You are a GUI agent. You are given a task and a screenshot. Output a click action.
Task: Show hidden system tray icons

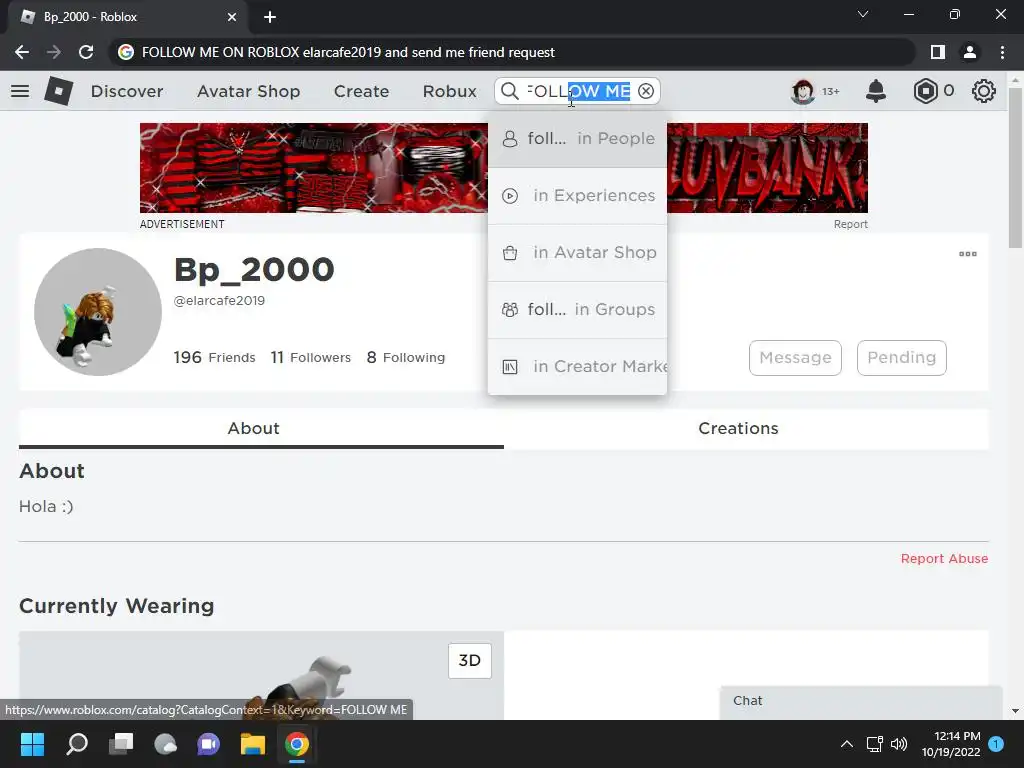[846, 744]
